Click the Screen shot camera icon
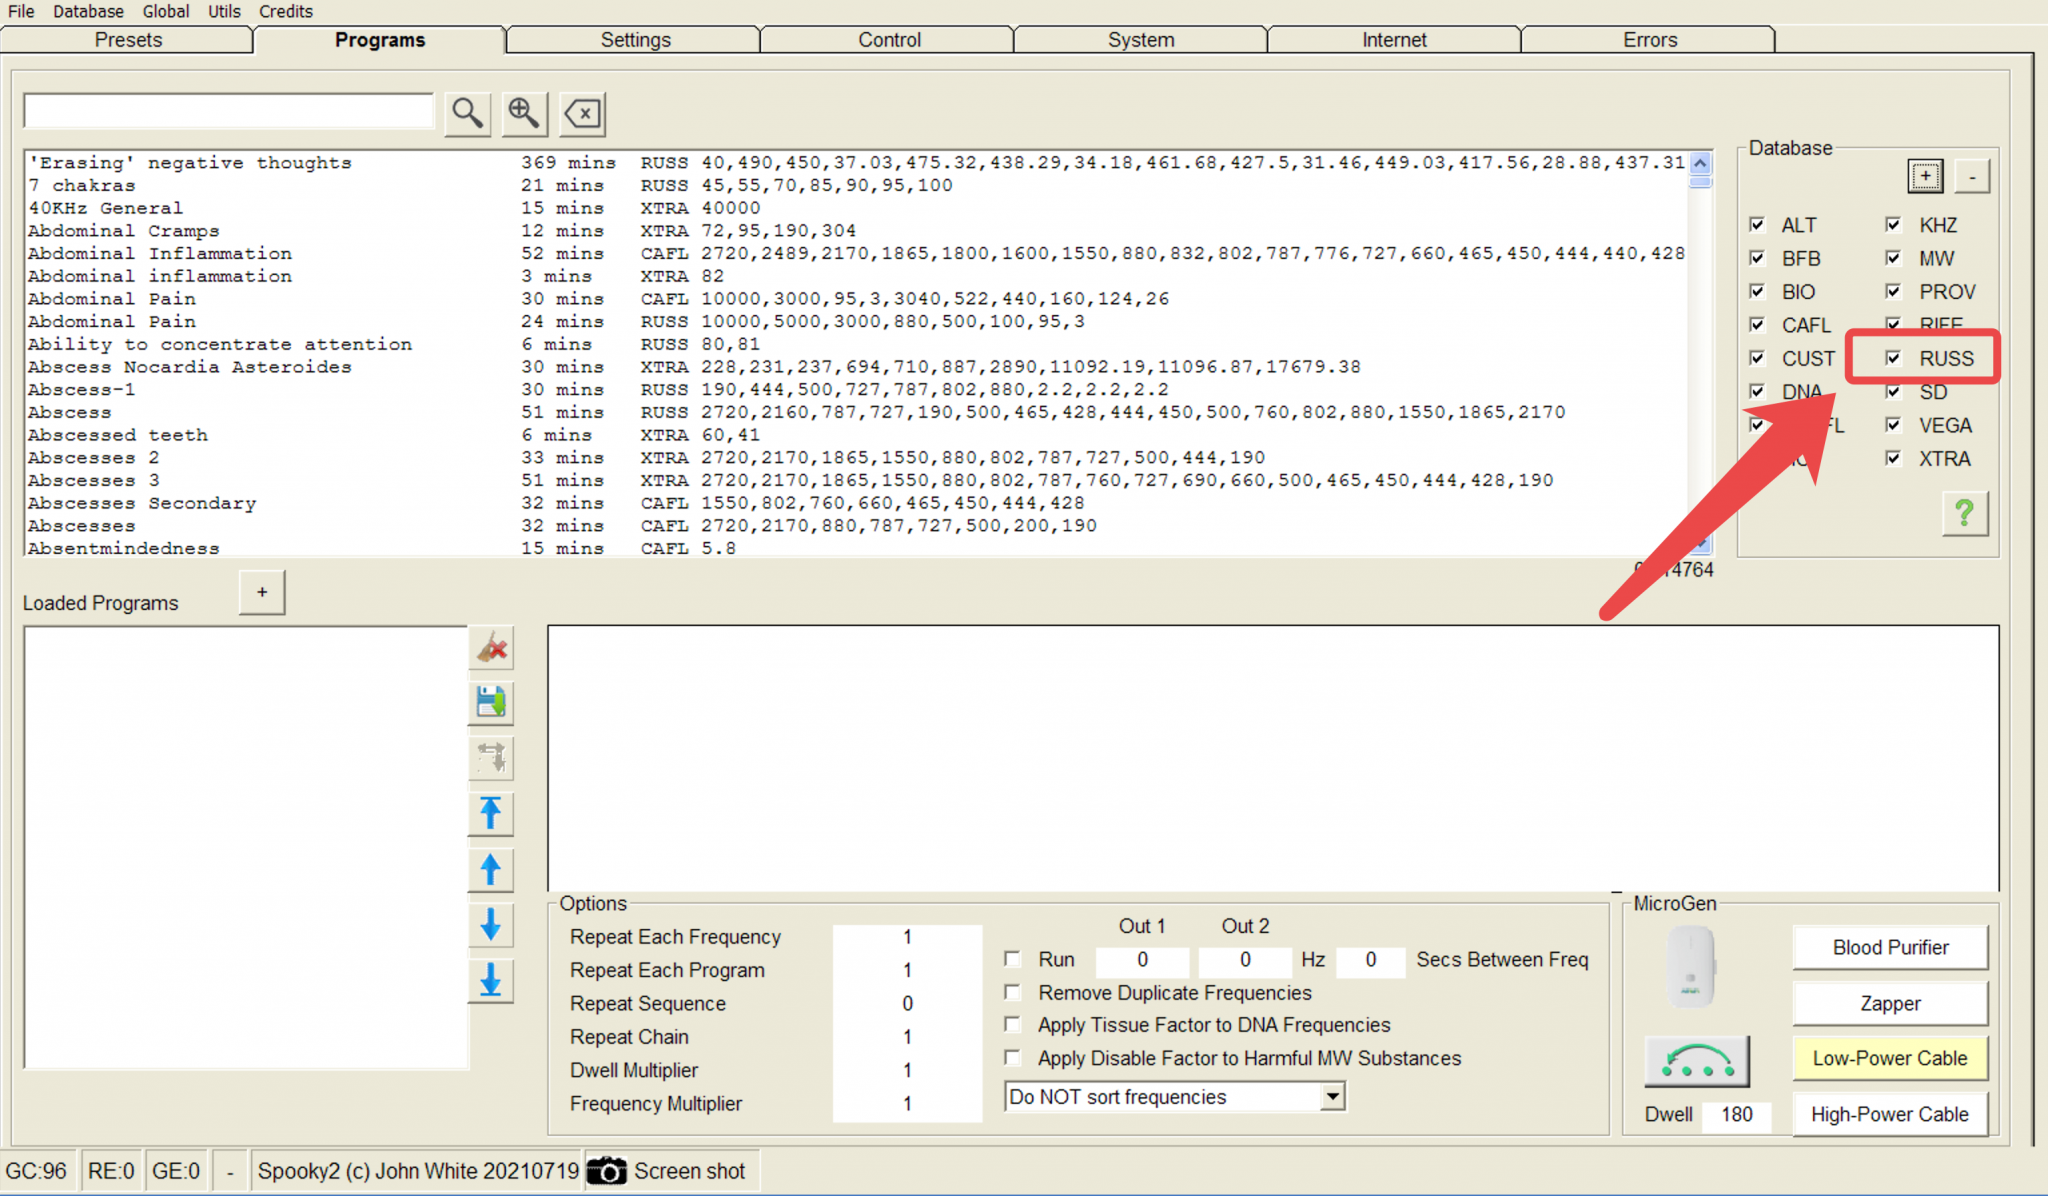 (606, 1171)
